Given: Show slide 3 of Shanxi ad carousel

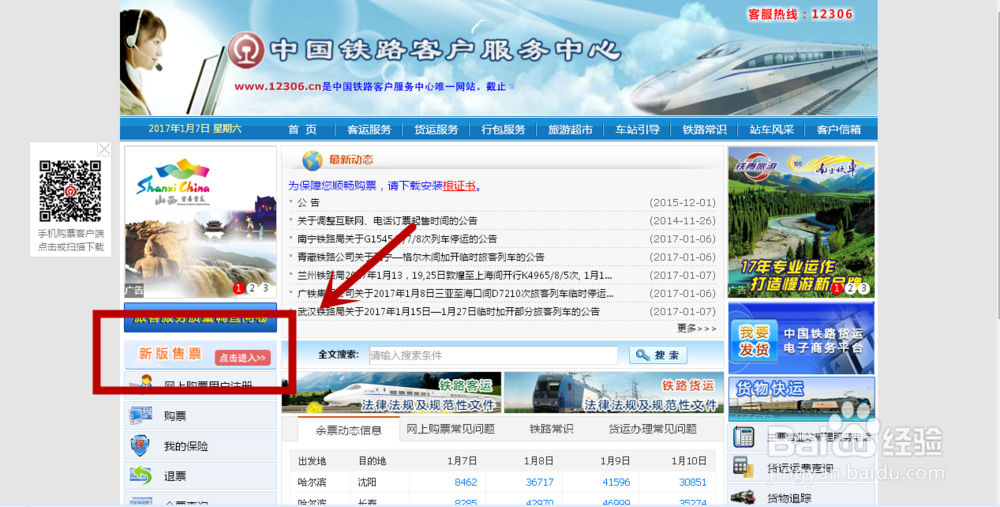Looking at the screenshot, I should pyautogui.click(x=265, y=288).
